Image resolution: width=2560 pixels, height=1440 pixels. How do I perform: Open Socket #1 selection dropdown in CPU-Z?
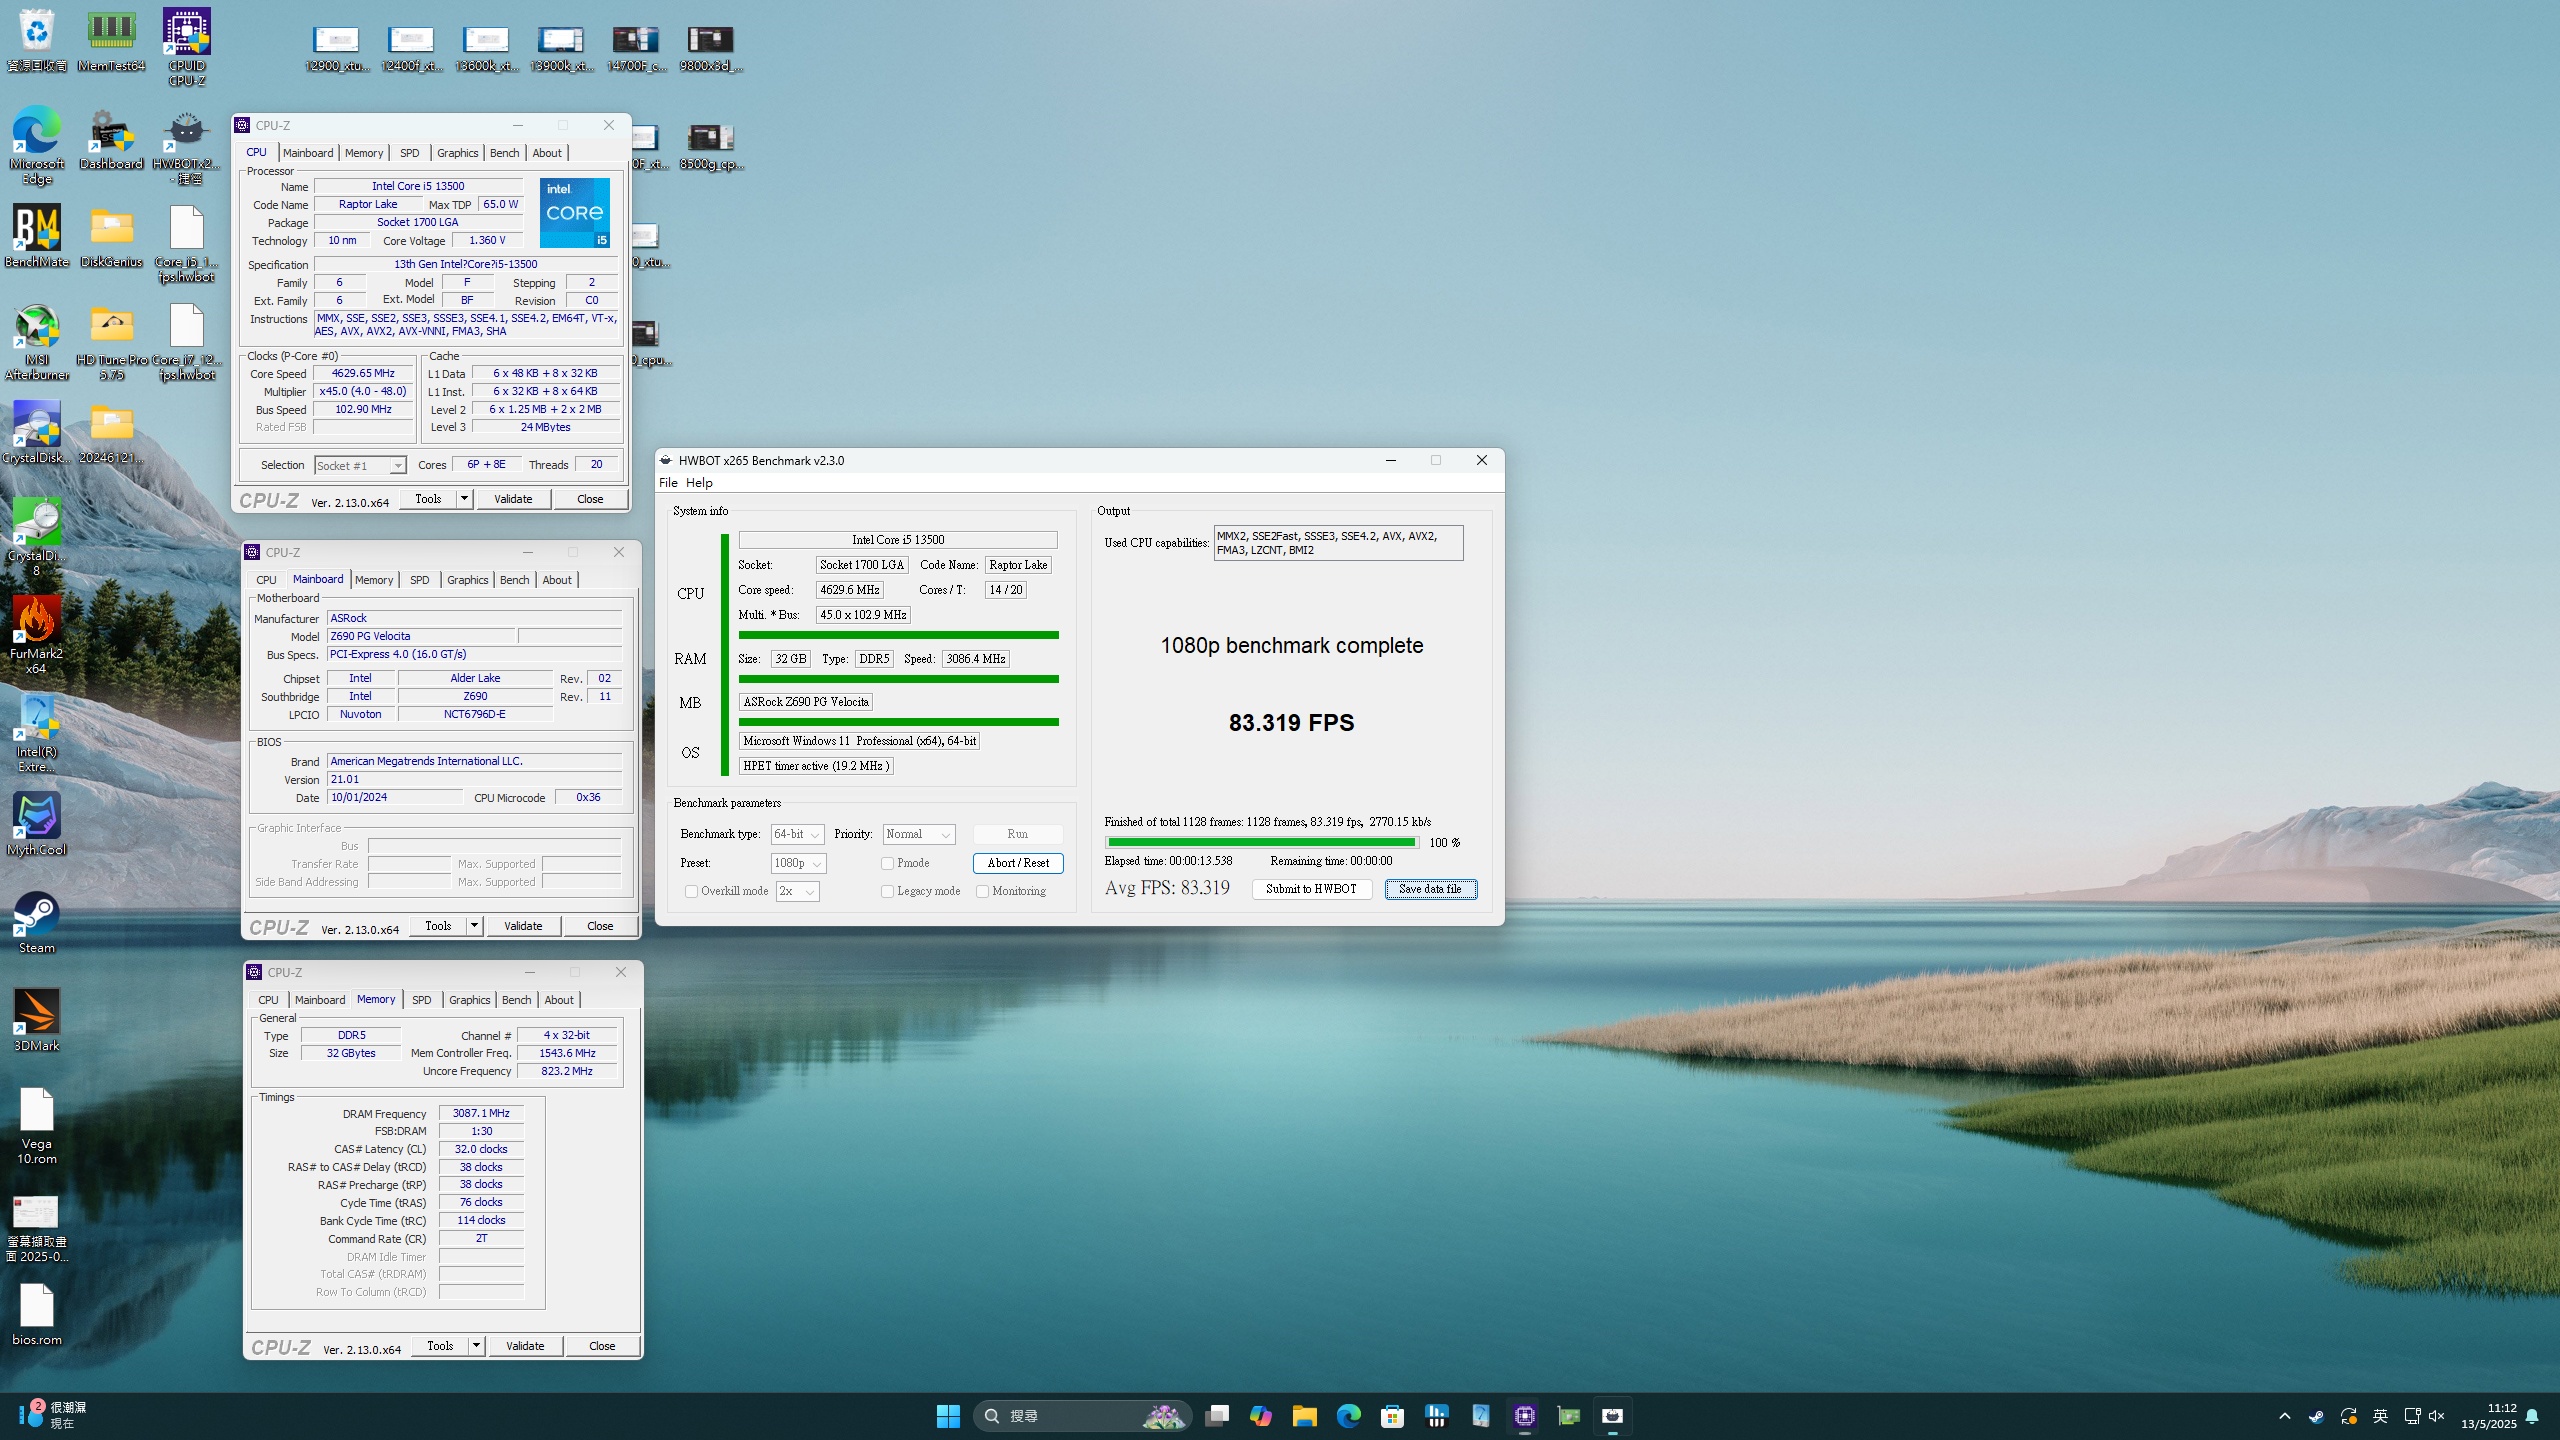[x=360, y=465]
